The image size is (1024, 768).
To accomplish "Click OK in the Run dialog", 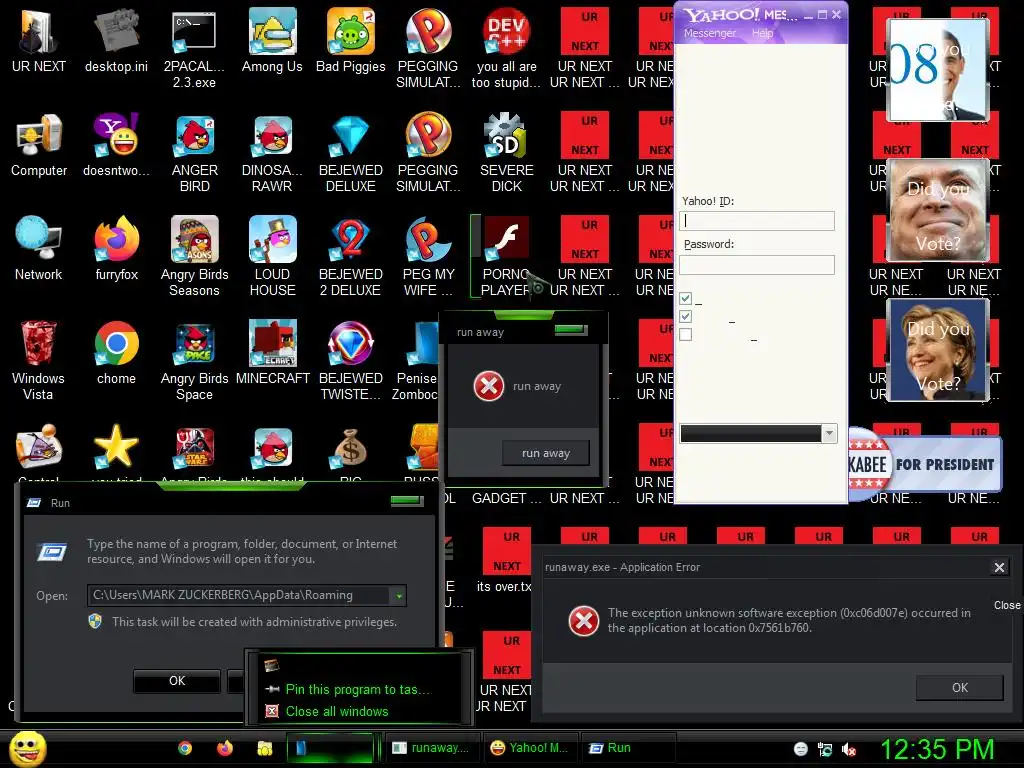I will (x=177, y=681).
